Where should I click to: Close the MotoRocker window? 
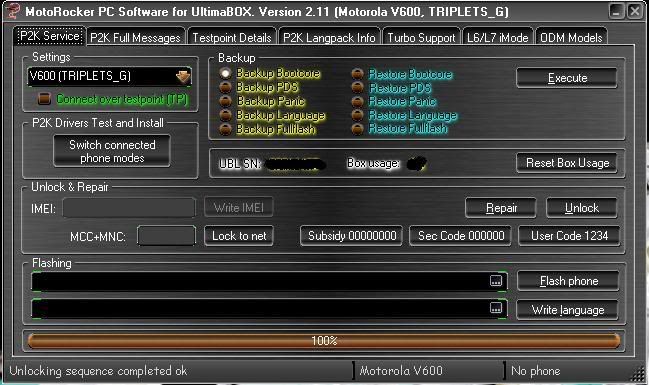click(x=635, y=11)
